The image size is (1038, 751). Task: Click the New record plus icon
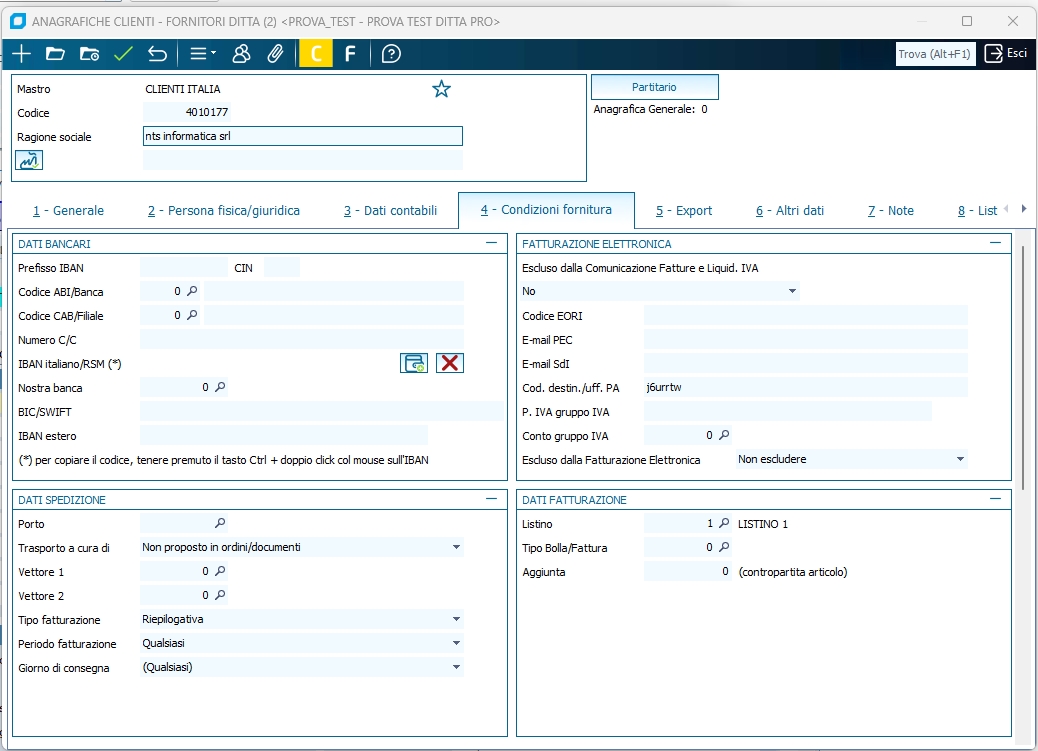click(x=21, y=54)
